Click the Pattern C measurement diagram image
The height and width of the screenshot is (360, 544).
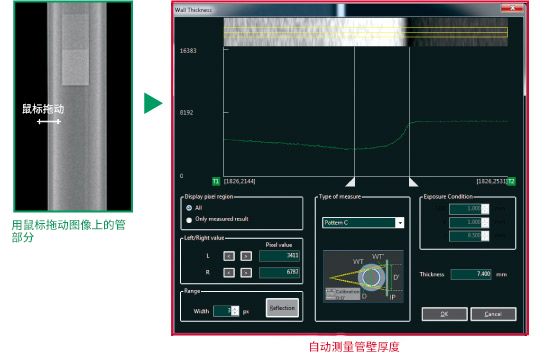[x=363, y=276]
